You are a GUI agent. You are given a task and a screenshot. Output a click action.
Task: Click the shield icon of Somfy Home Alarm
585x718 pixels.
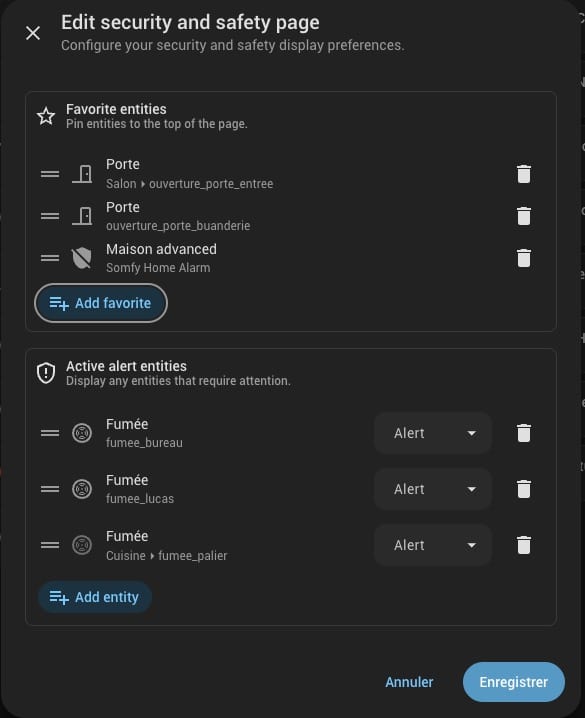(x=82, y=258)
